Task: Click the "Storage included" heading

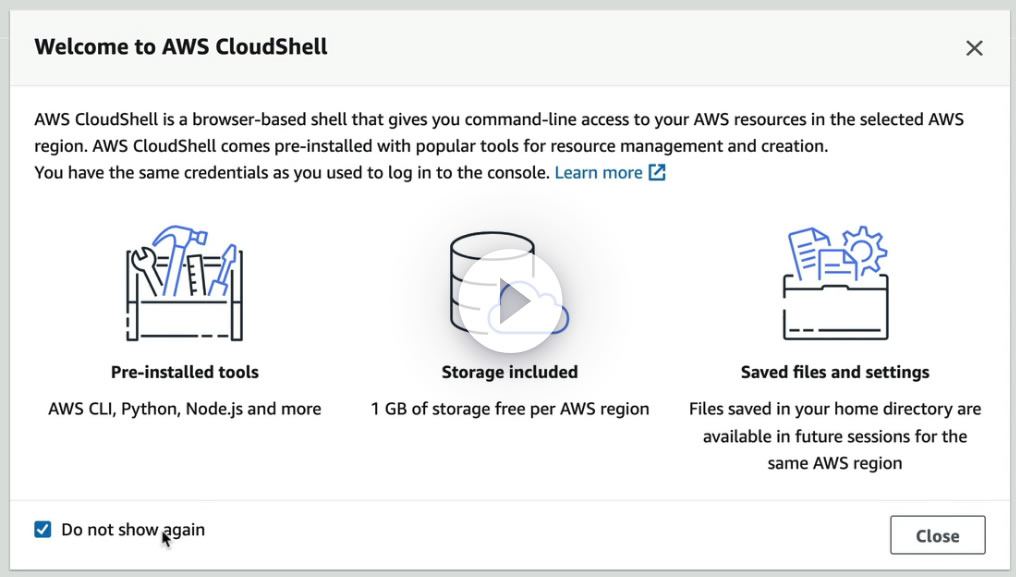Action: (510, 372)
